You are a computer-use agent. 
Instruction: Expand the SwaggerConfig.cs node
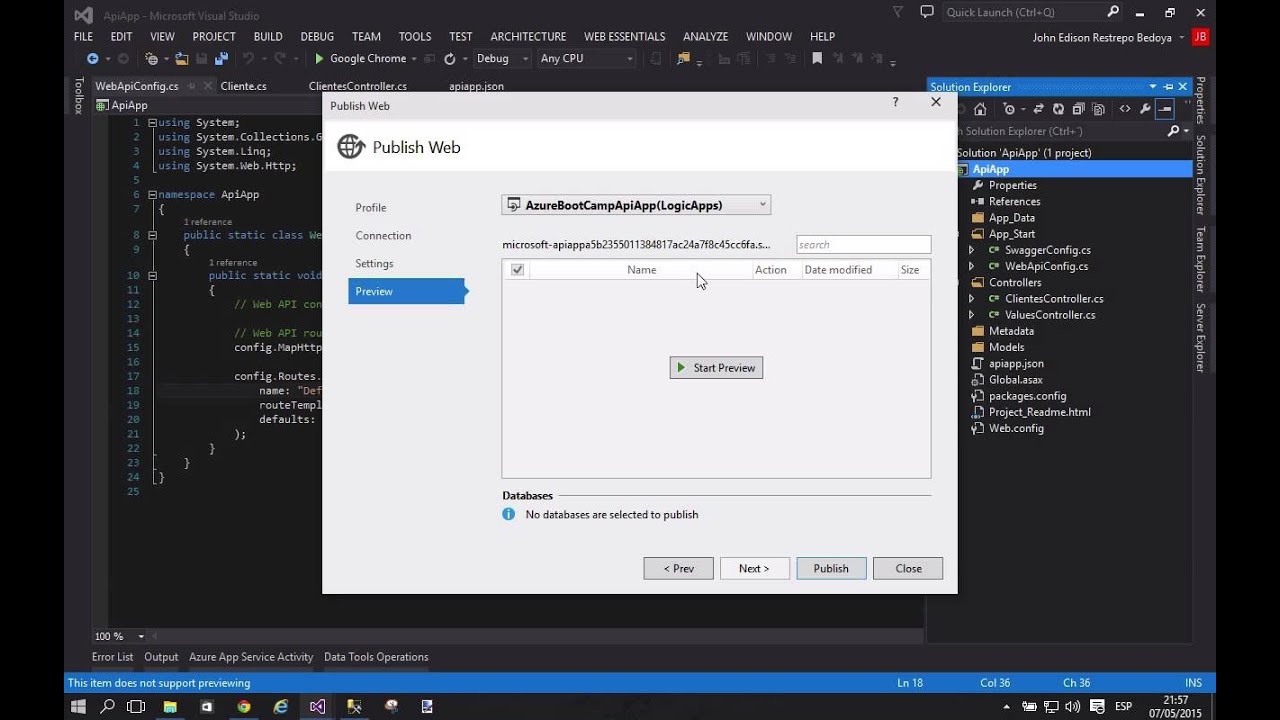coord(971,250)
